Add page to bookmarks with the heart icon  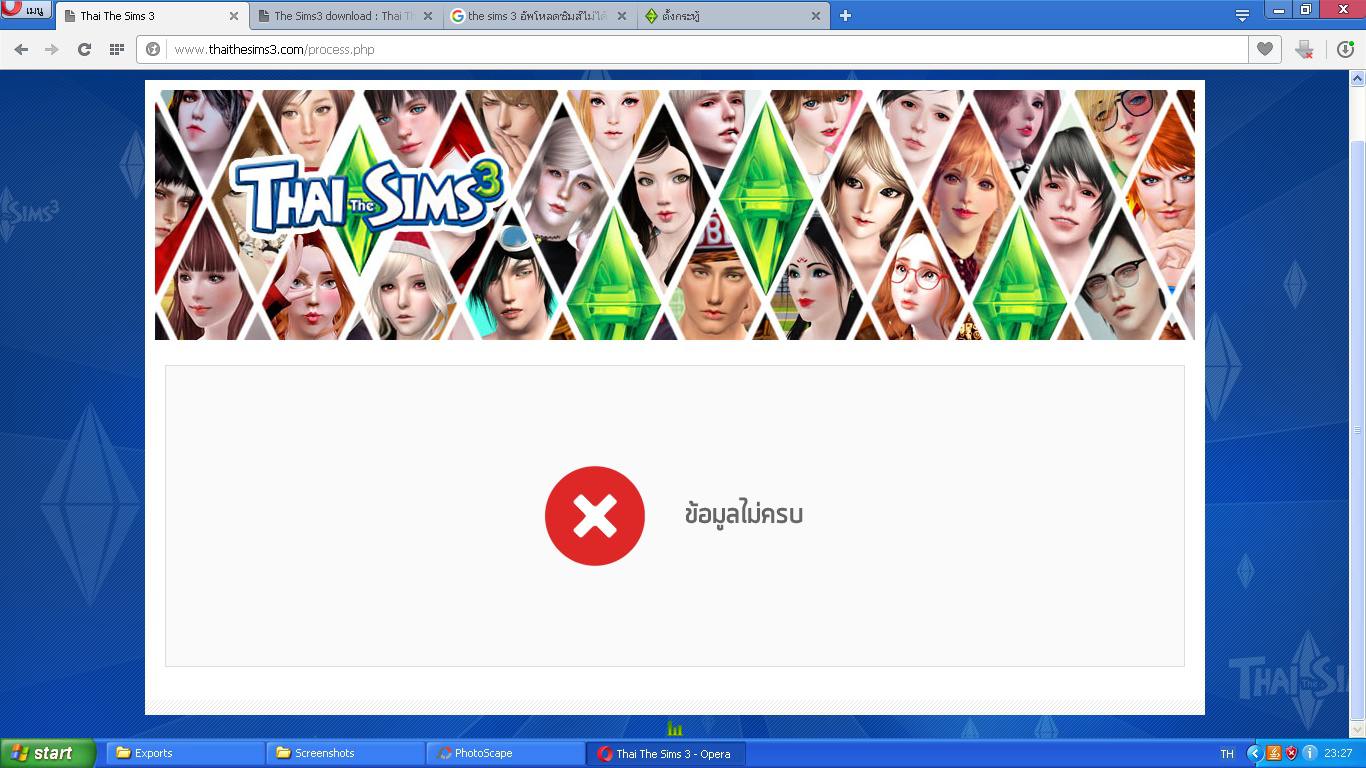pyautogui.click(x=1264, y=49)
